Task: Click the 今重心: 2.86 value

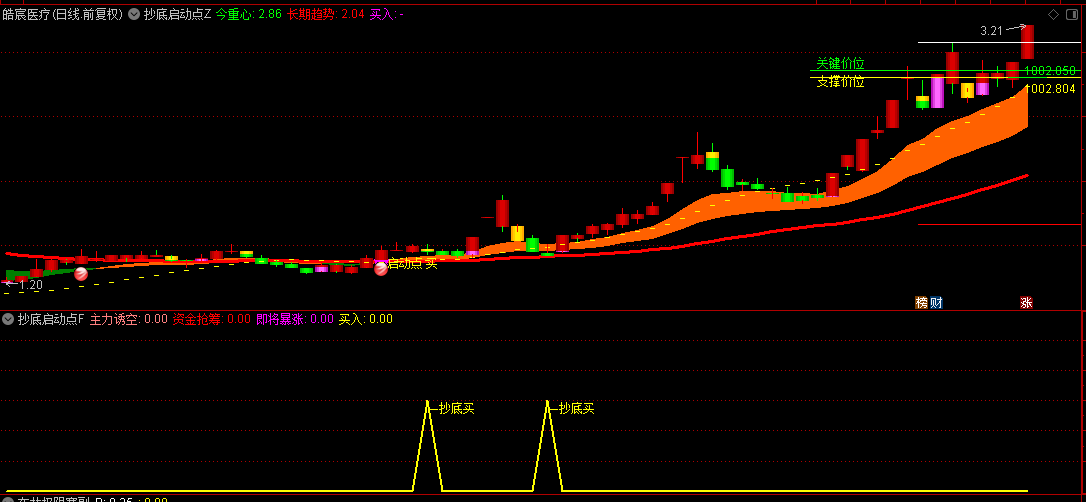Action: [249, 14]
